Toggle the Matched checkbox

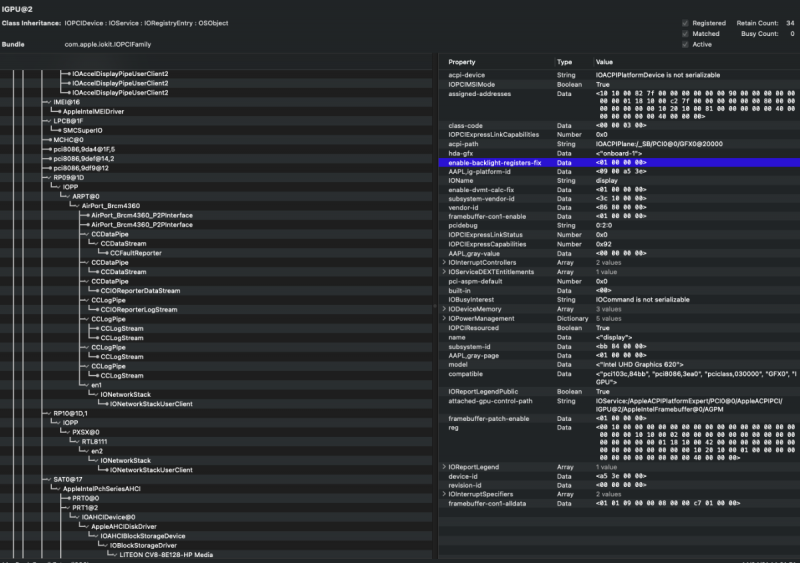pyautogui.click(x=685, y=33)
